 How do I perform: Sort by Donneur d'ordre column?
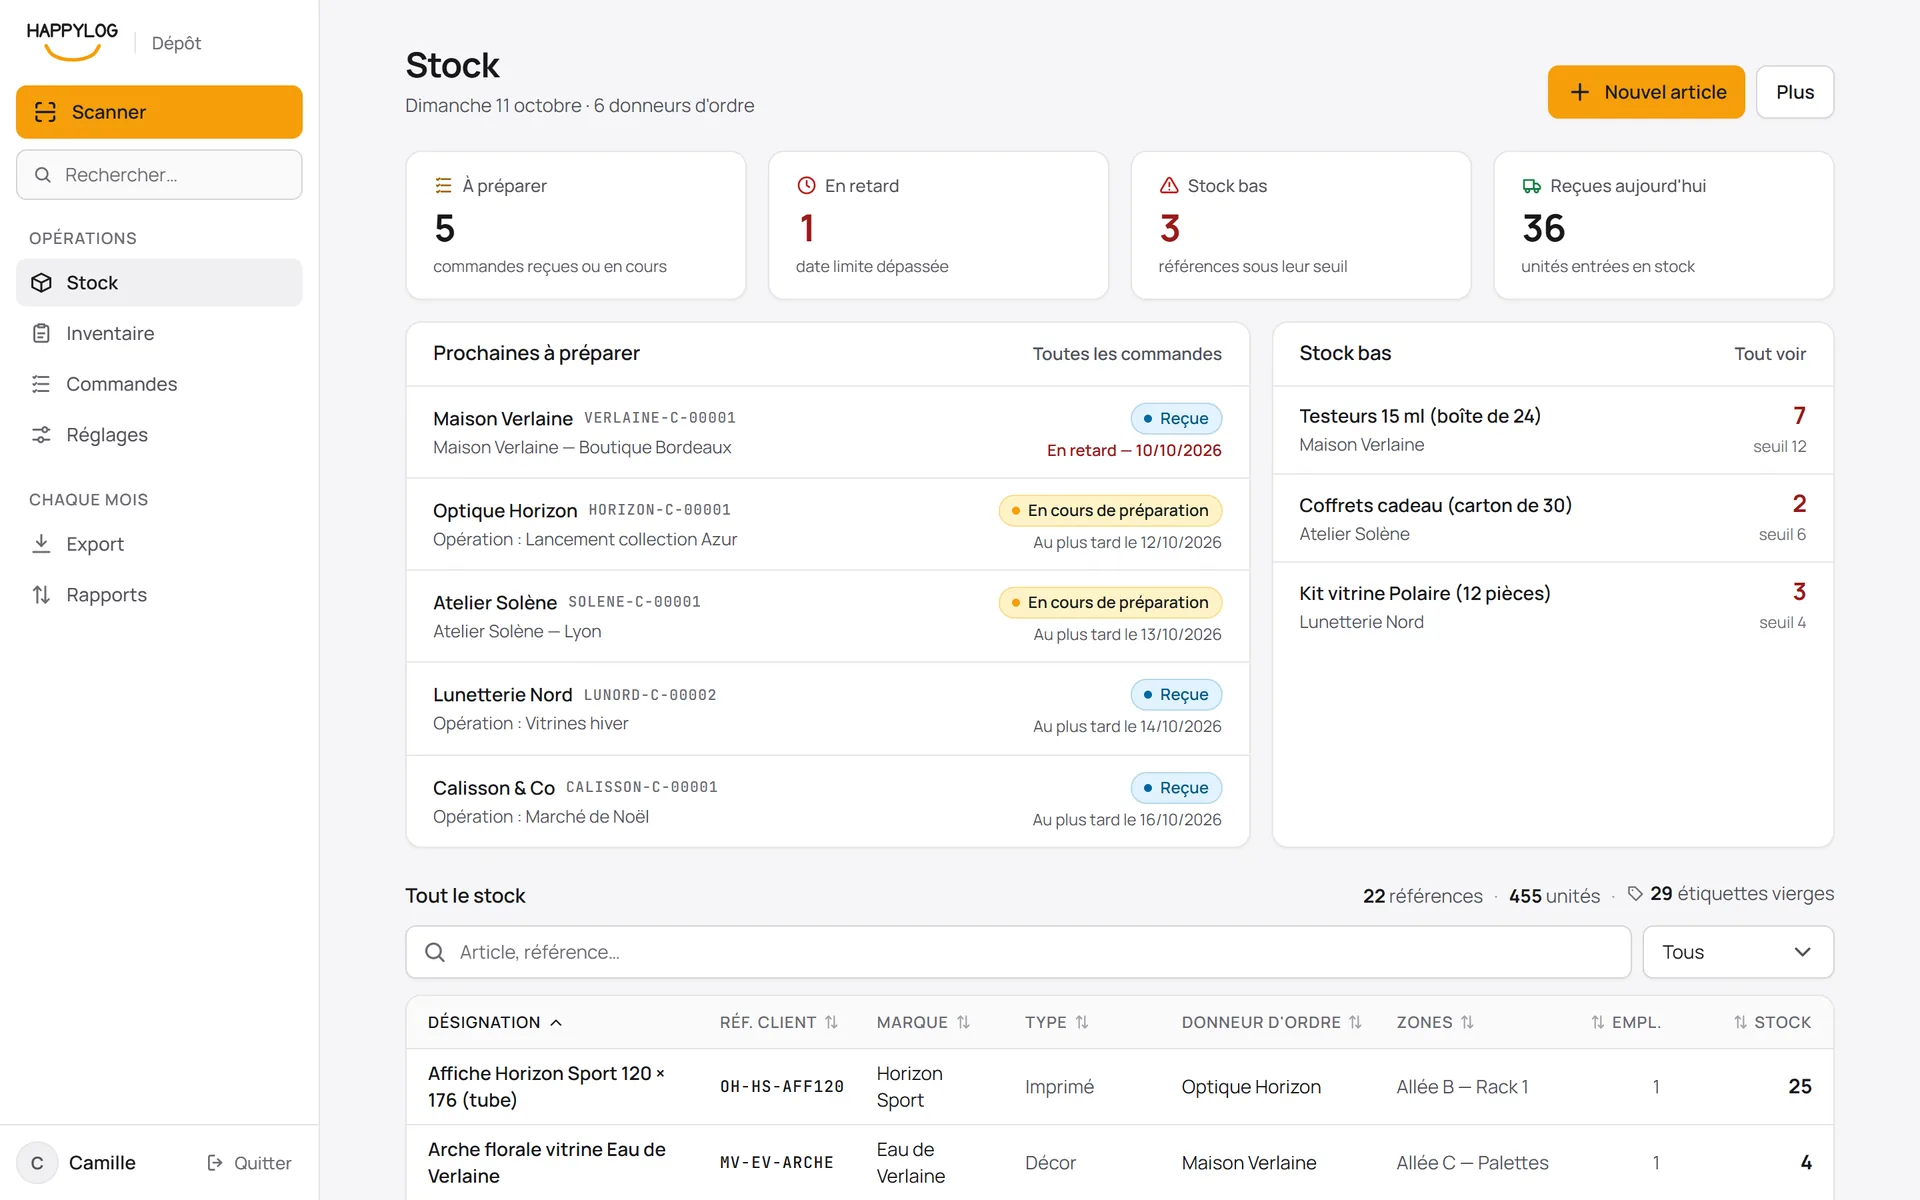(1272, 1022)
